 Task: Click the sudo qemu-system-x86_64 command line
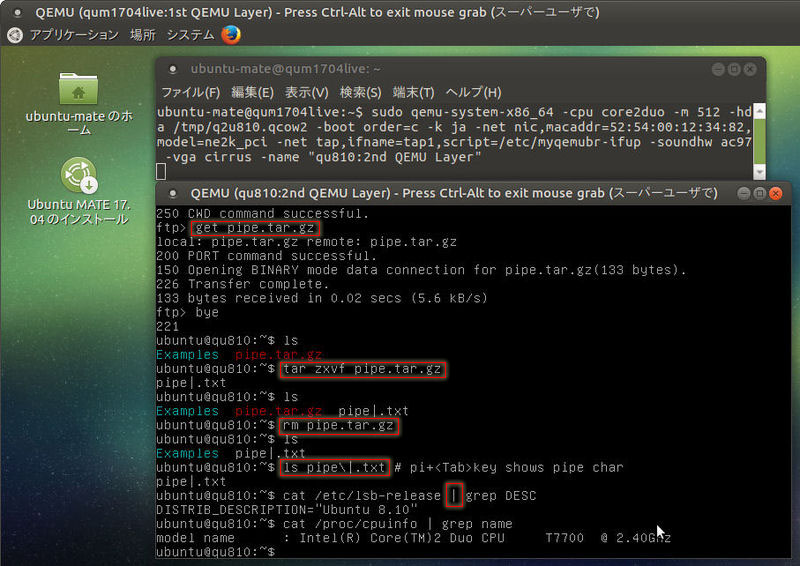click(454, 134)
